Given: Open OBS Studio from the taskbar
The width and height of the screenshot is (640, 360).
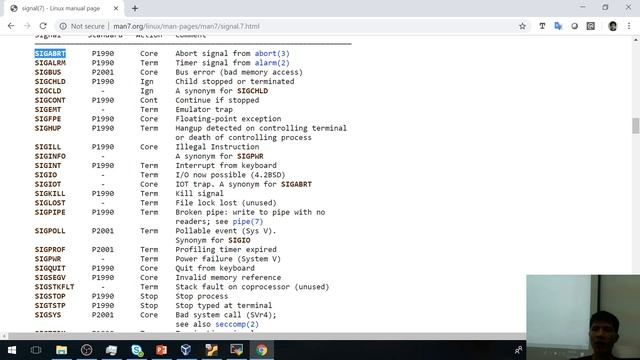Looking at the screenshot, I should click(x=87, y=350).
